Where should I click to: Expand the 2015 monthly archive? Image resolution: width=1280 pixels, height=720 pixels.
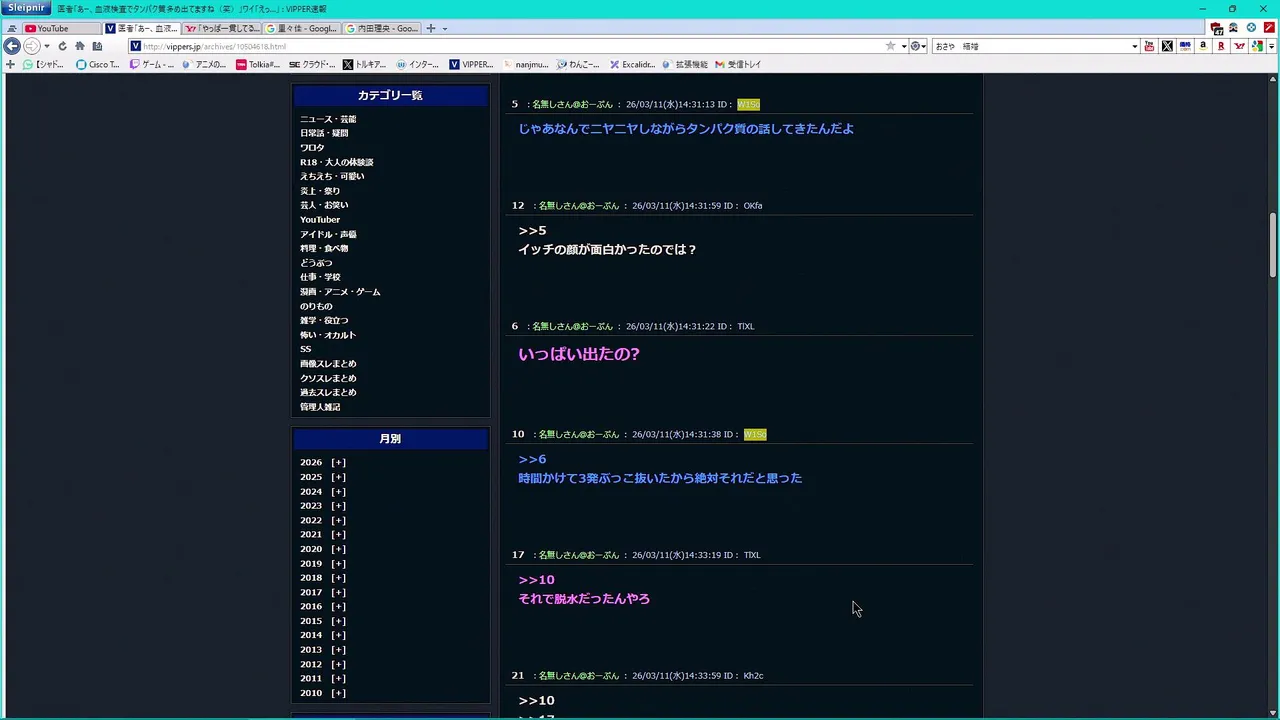(x=338, y=621)
